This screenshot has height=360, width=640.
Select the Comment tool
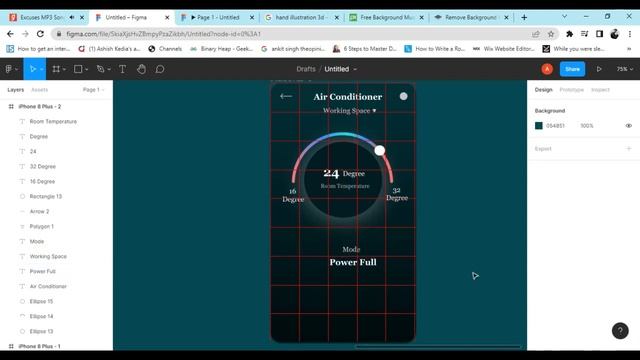point(160,69)
